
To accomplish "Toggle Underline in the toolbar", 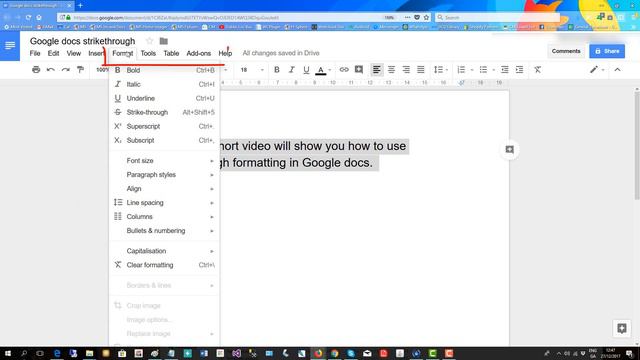I will [x=306, y=70].
